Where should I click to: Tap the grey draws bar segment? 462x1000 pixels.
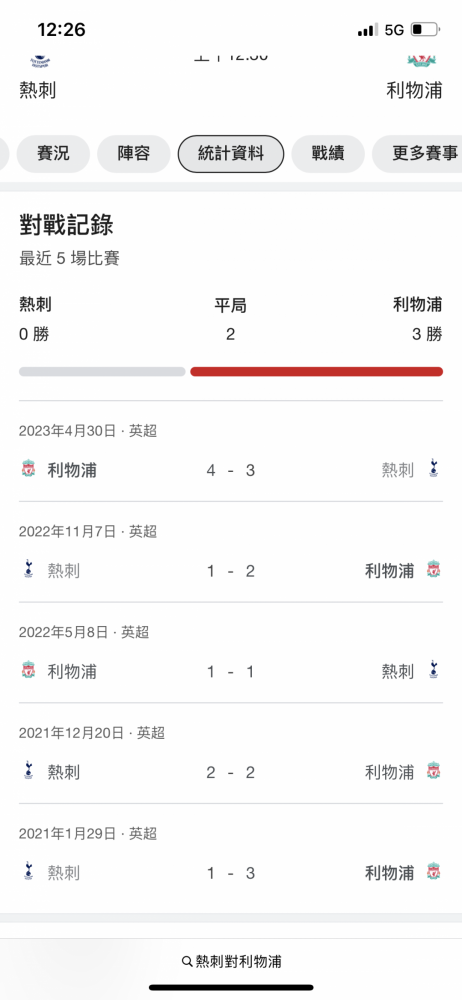102,372
